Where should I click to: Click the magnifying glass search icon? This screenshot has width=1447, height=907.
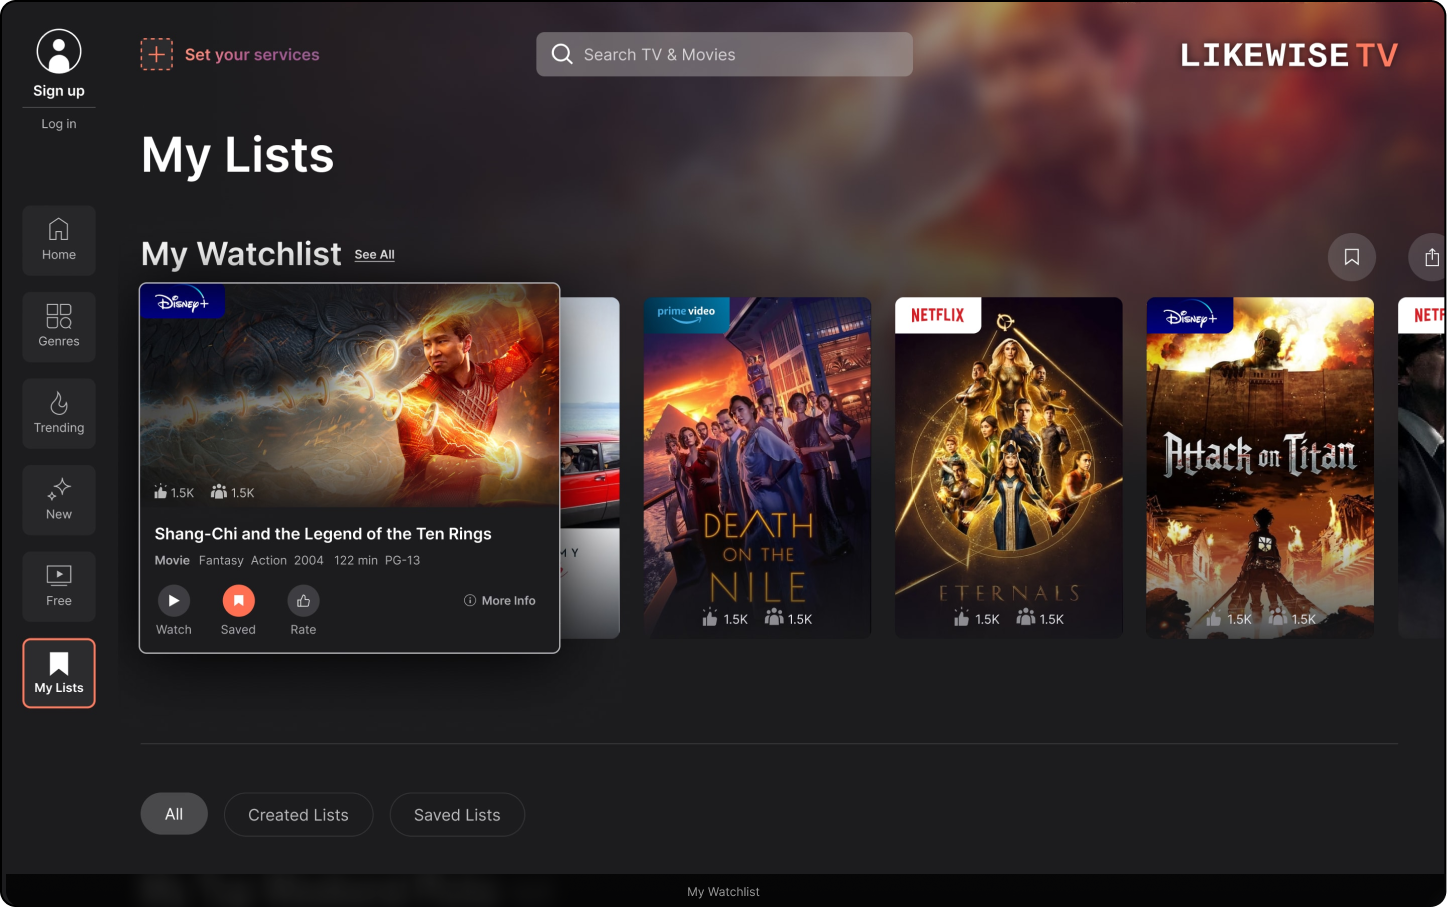point(562,54)
